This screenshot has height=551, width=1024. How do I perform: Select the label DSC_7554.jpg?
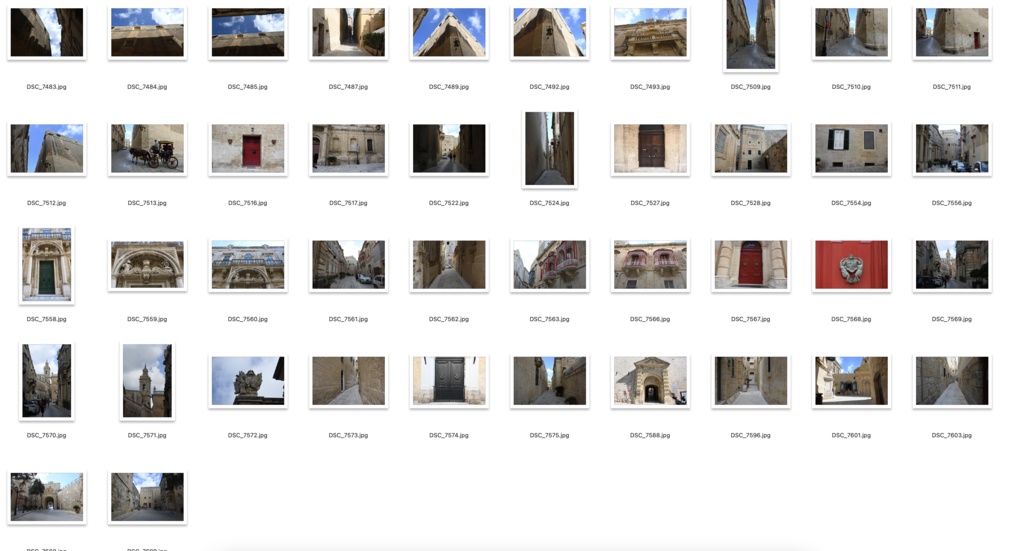851,203
